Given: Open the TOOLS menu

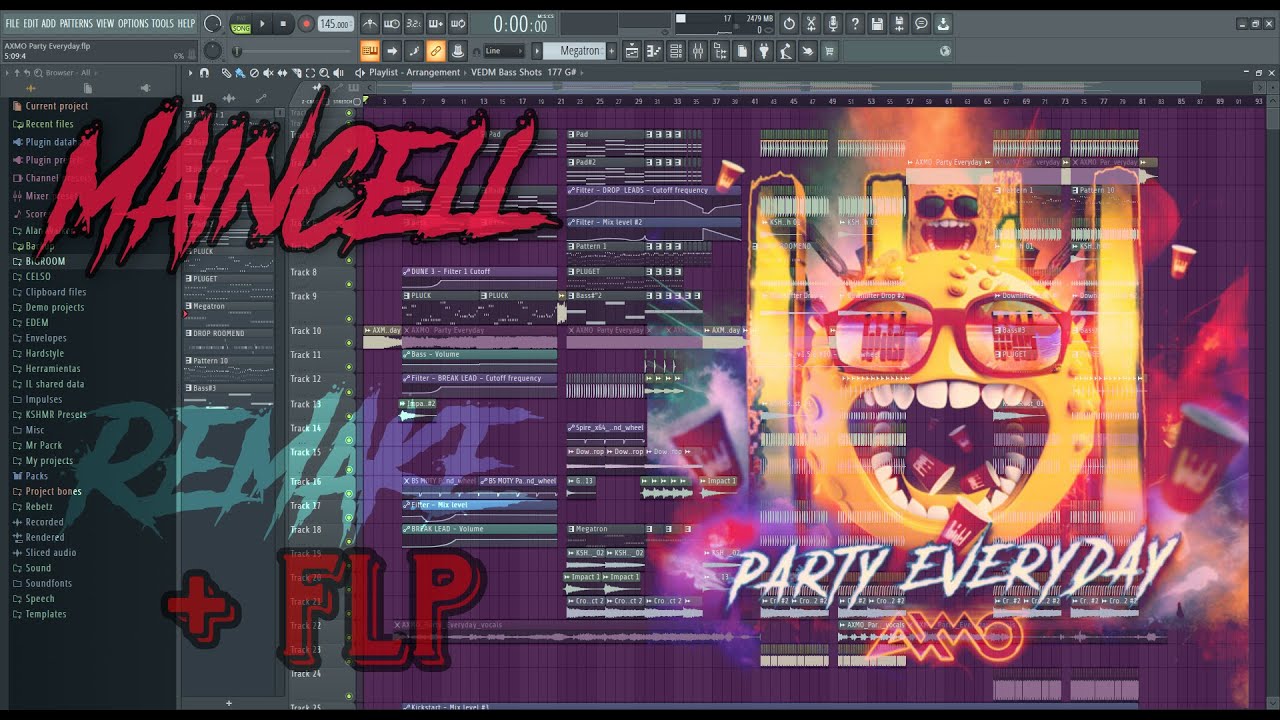Looking at the screenshot, I should click(162, 23).
